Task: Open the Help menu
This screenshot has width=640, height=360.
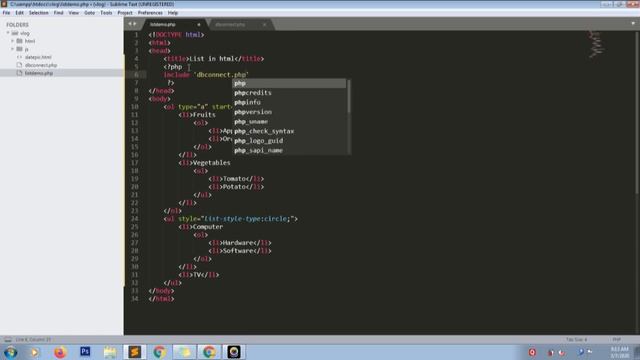Action: point(173,13)
